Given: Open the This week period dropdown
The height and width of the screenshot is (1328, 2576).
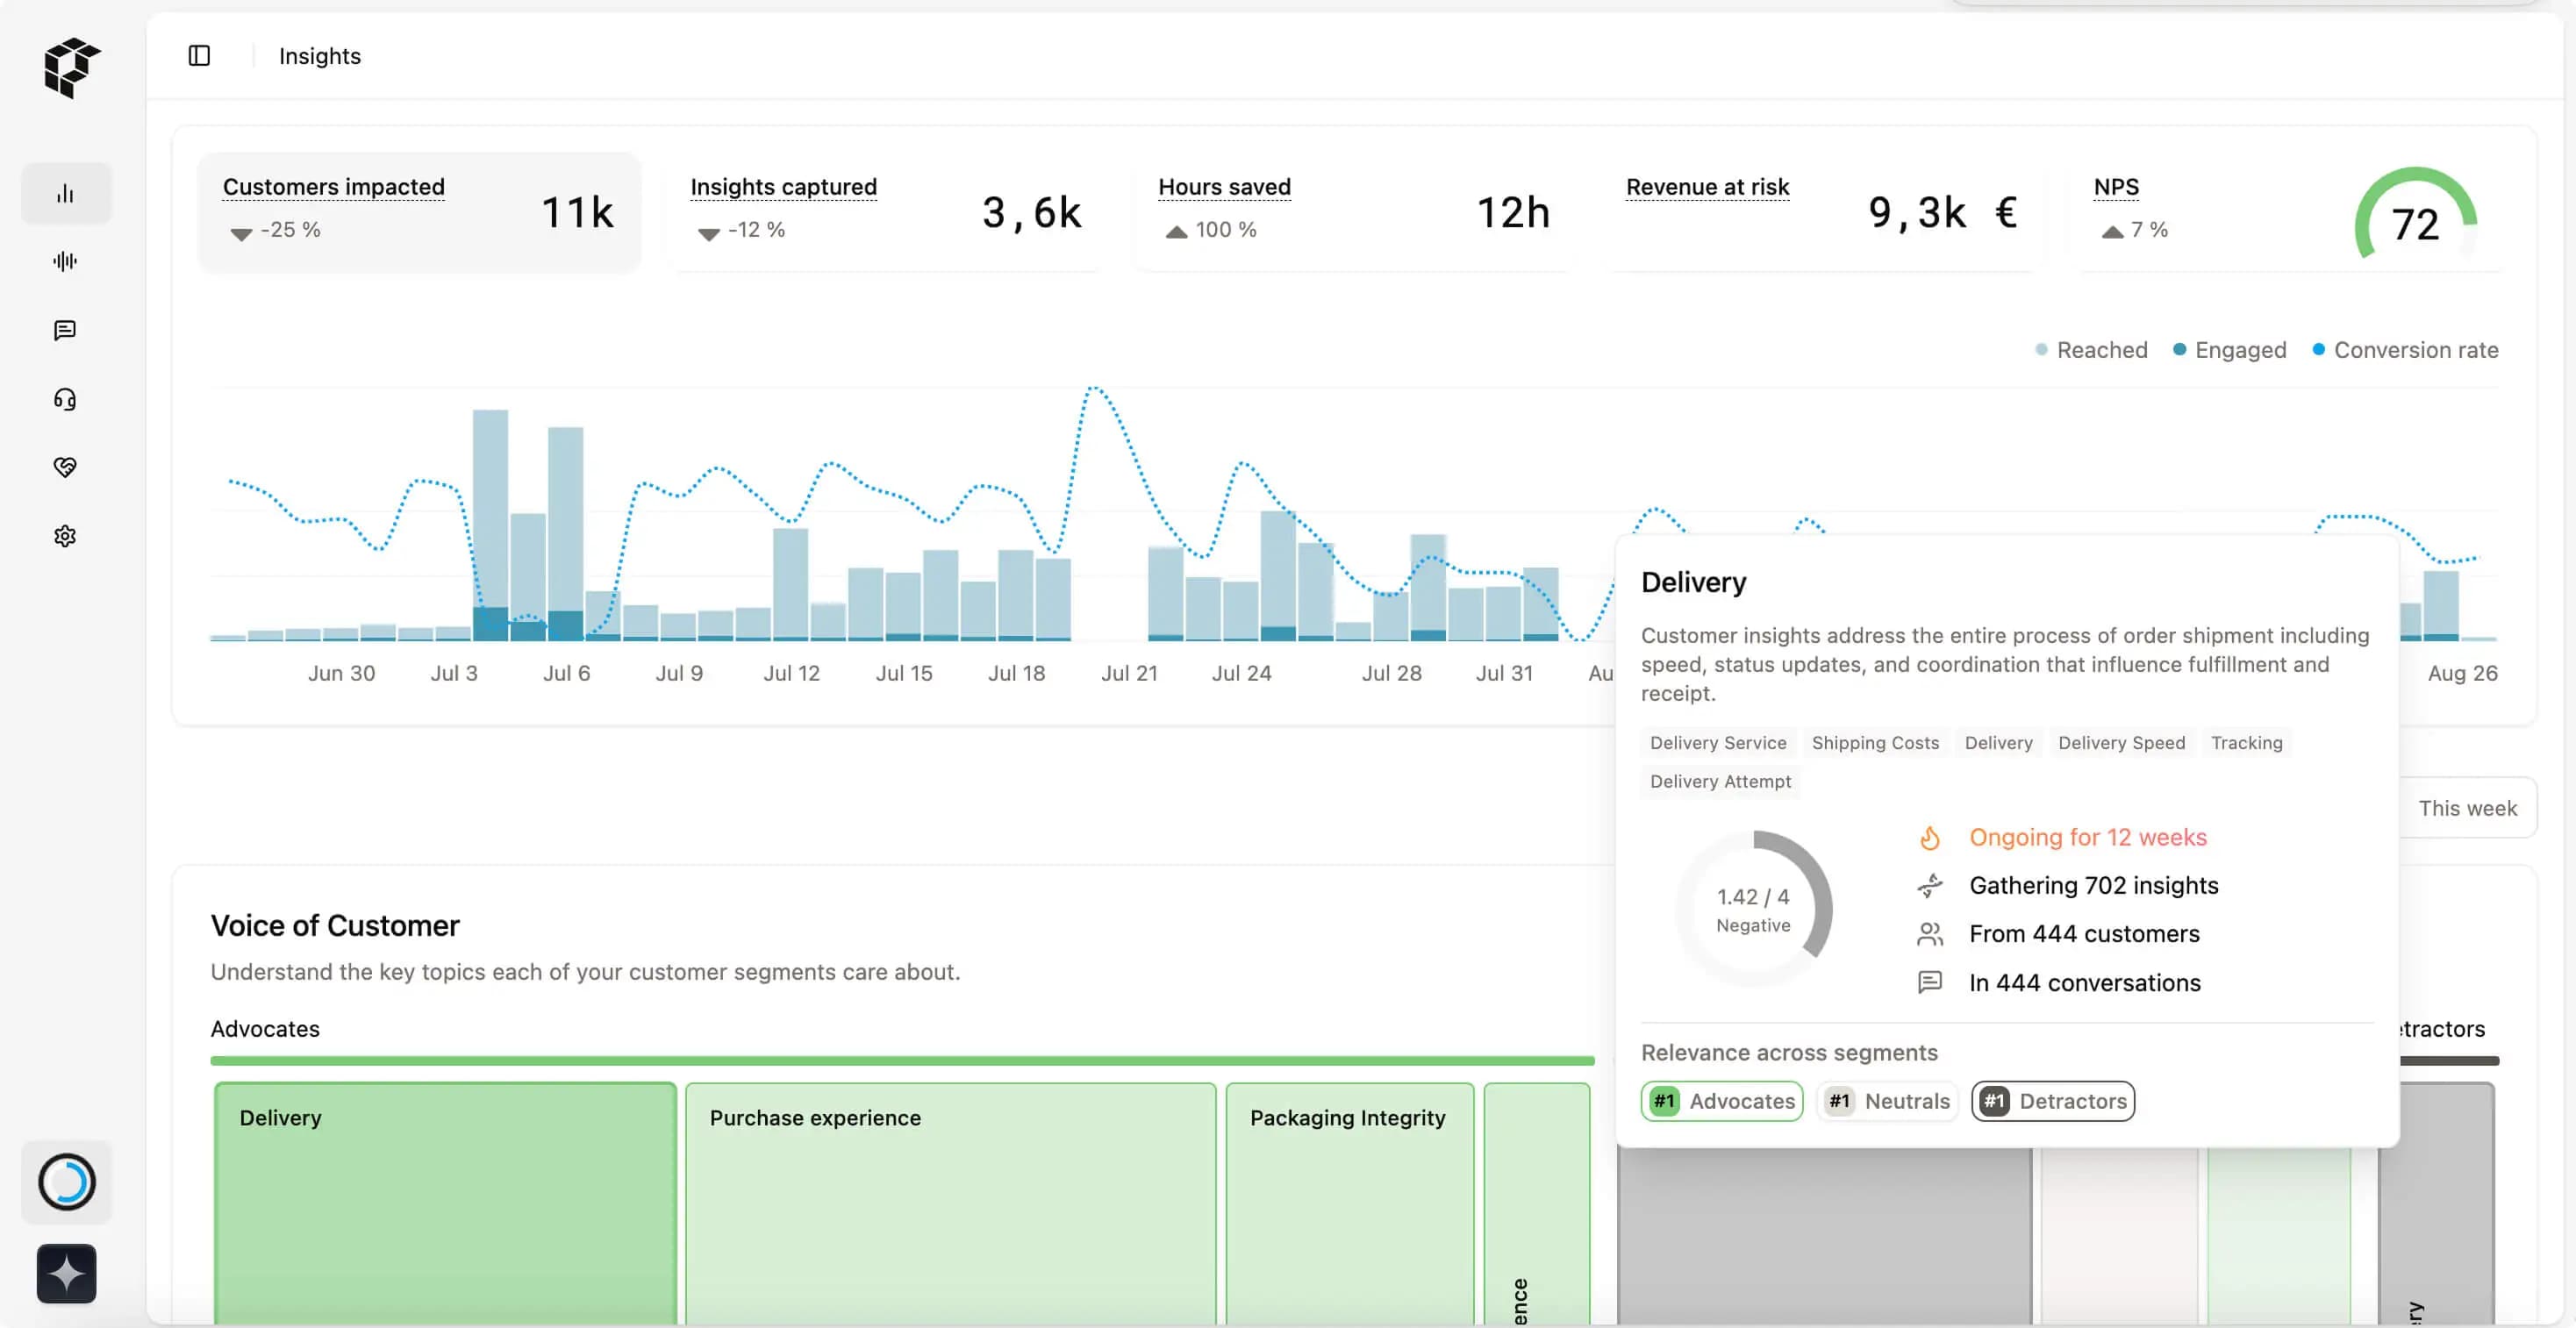Looking at the screenshot, I should pos(2467,808).
